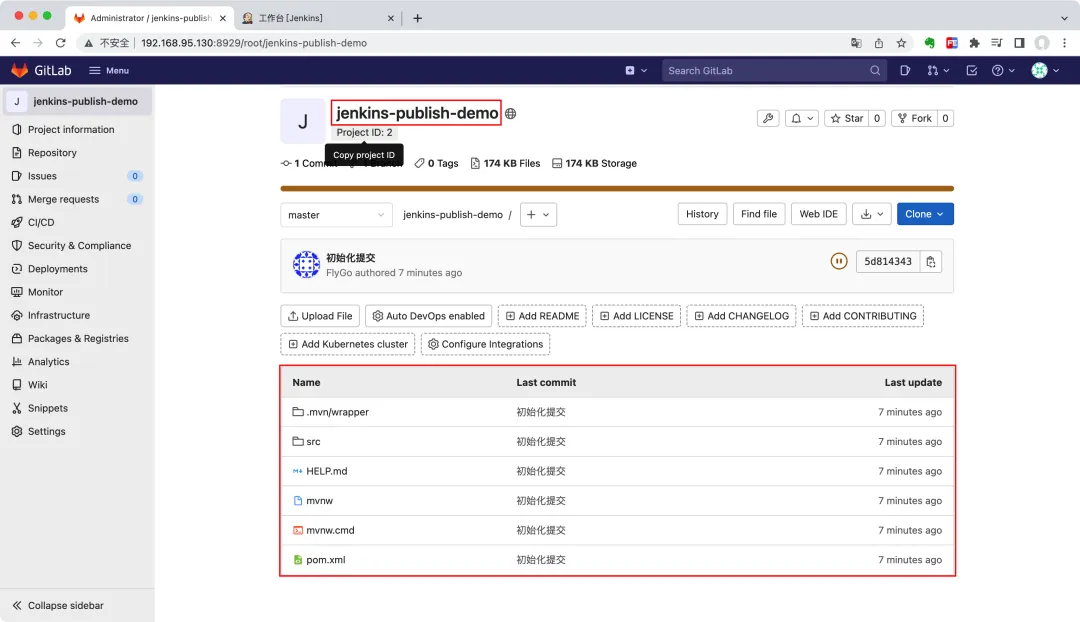Open the 174 KB Storage link
The height and width of the screenshot is (622, 1080).
(594, 163)
